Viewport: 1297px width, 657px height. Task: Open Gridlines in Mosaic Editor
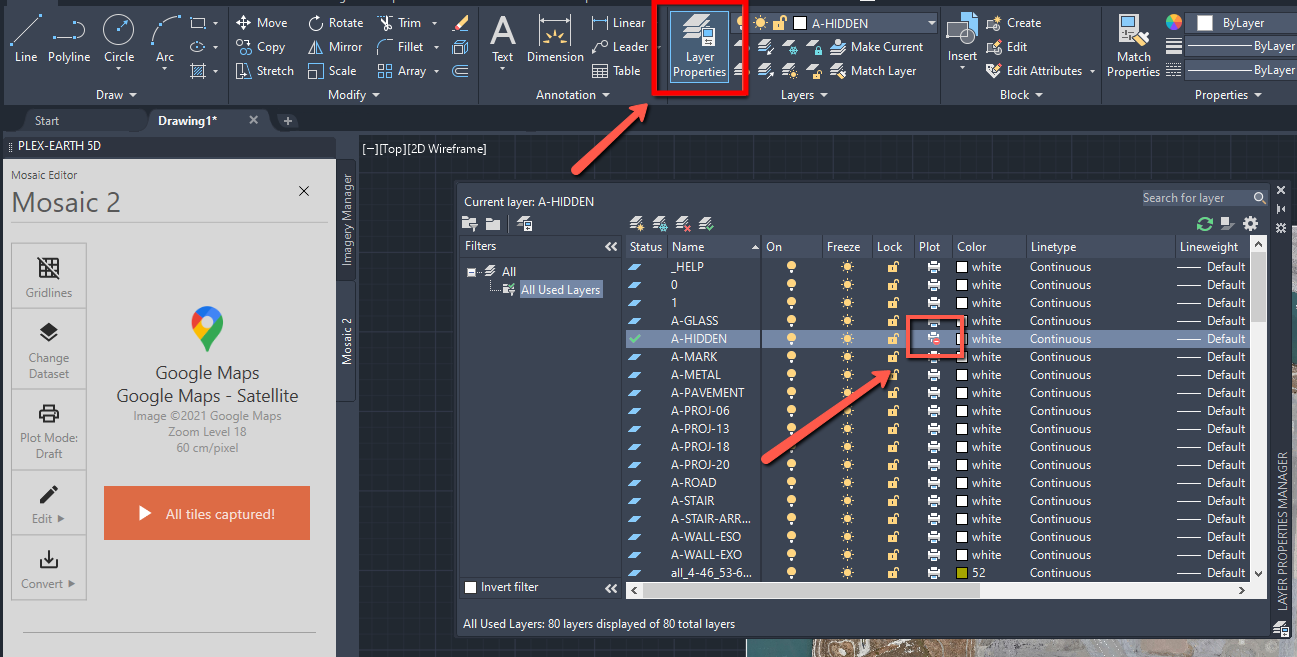tap(49, 277)
